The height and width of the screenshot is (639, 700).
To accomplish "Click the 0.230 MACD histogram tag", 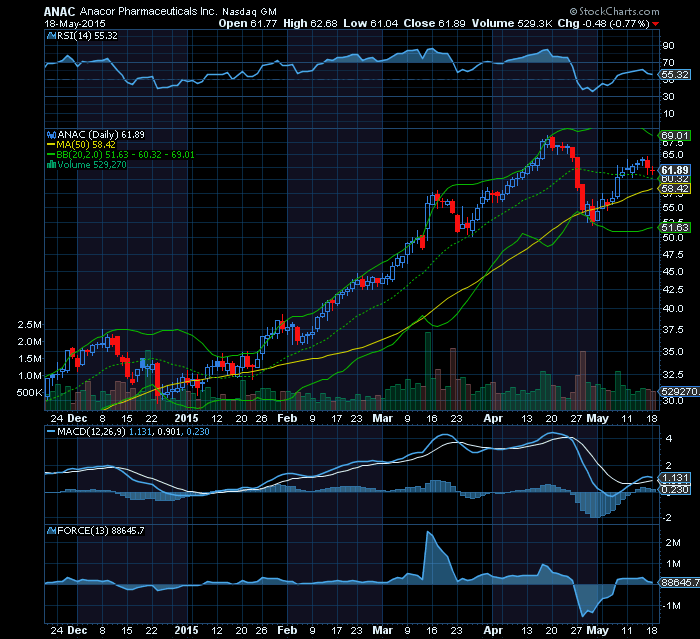I will [675, 490].
